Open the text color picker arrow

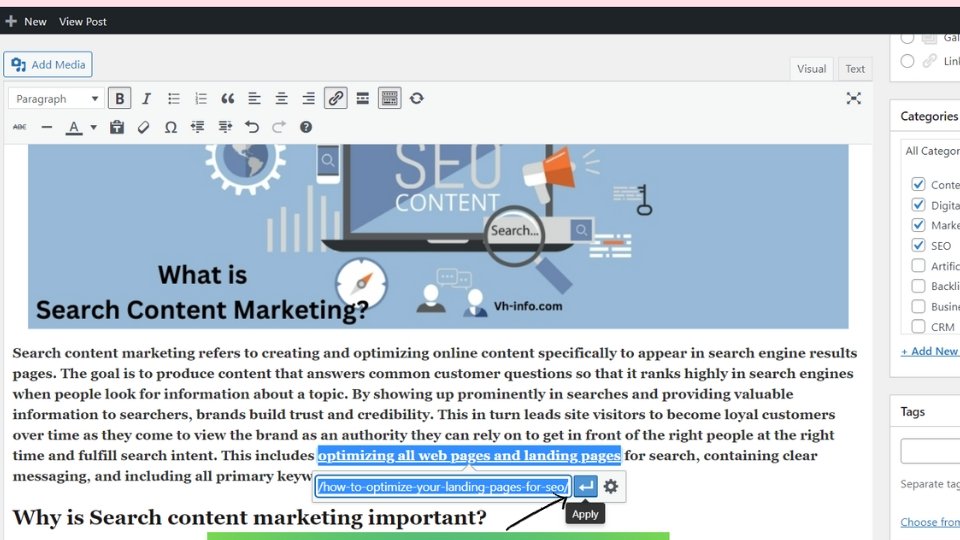[94, 127]
